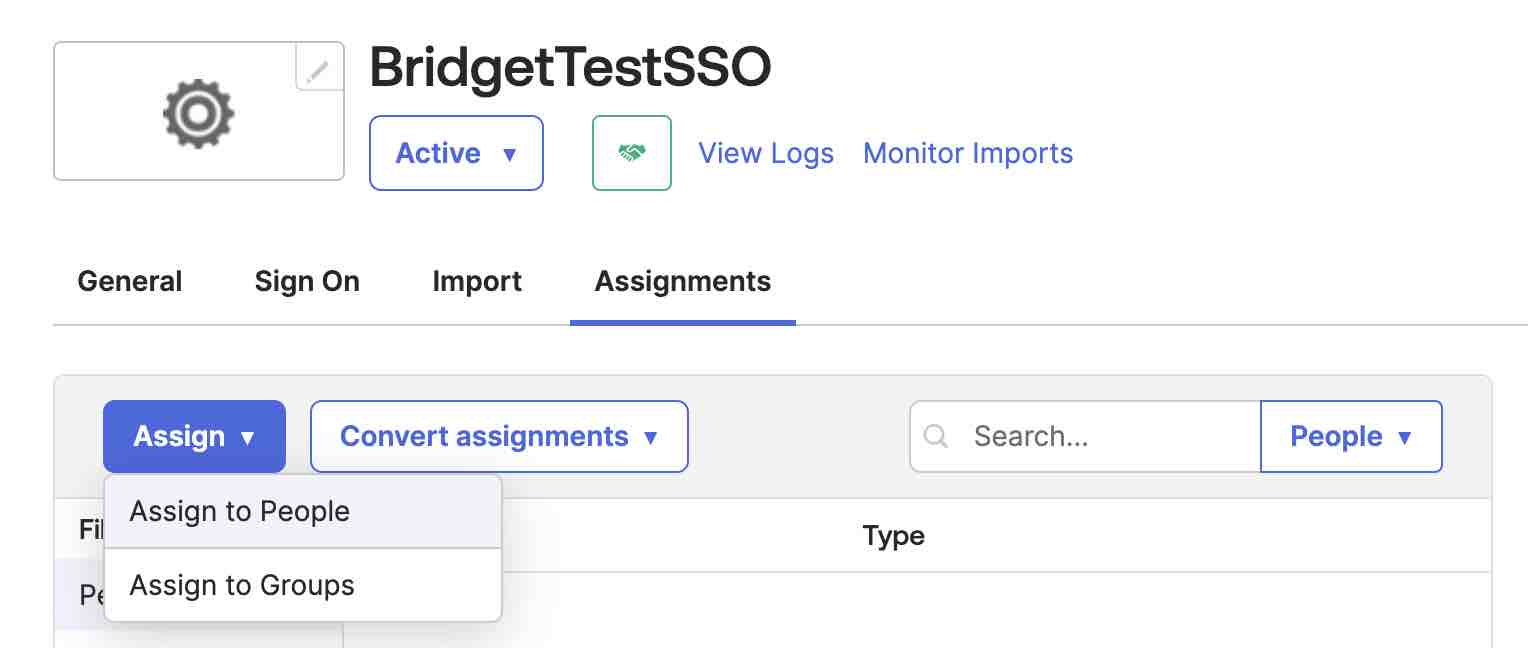
Task: Open Monitor Imports
Action: point(967,153)
